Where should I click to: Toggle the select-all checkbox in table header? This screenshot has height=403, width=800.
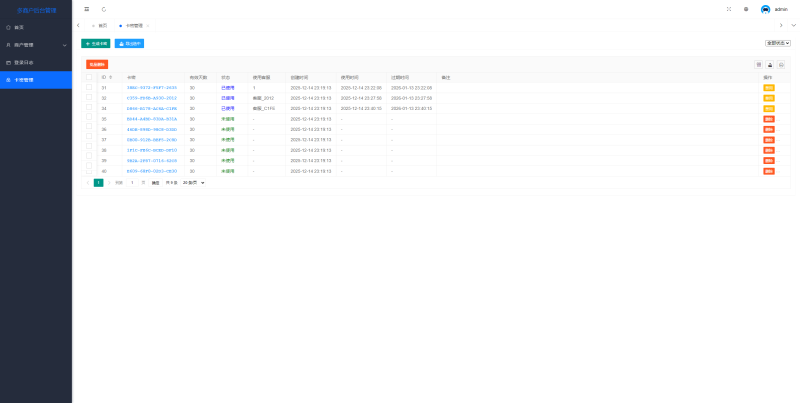pyautogui.click(x=89, y=77)
